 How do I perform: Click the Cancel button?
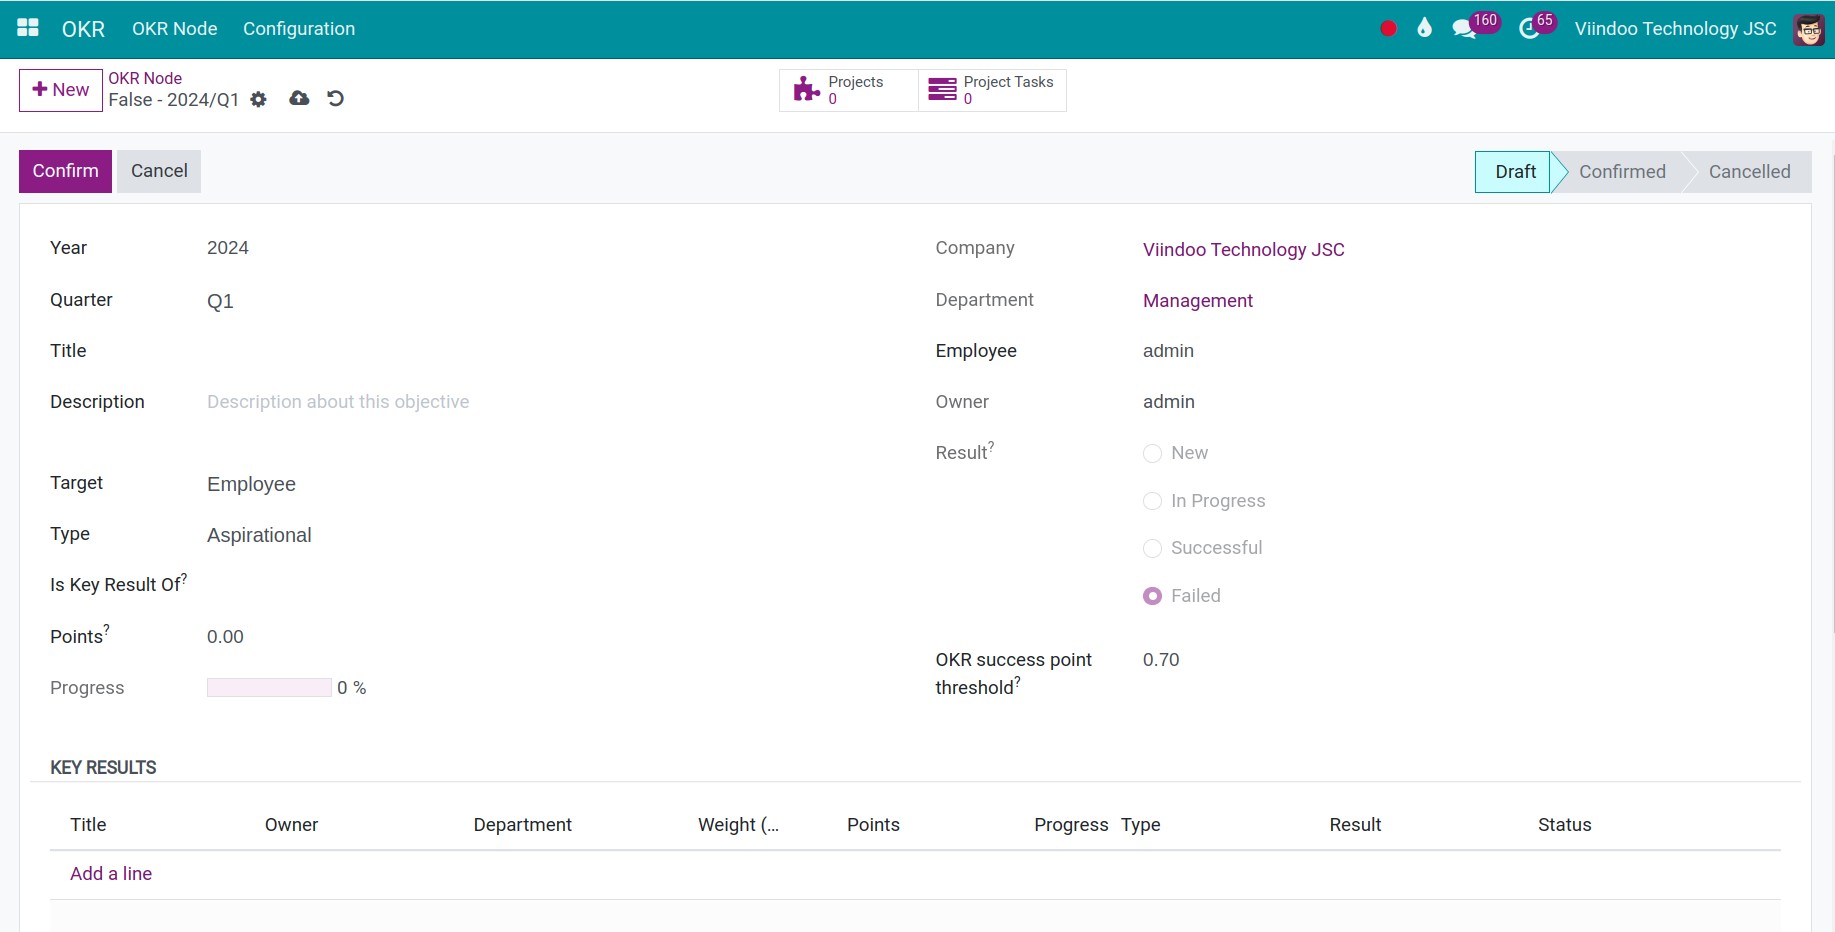point(159,171)
